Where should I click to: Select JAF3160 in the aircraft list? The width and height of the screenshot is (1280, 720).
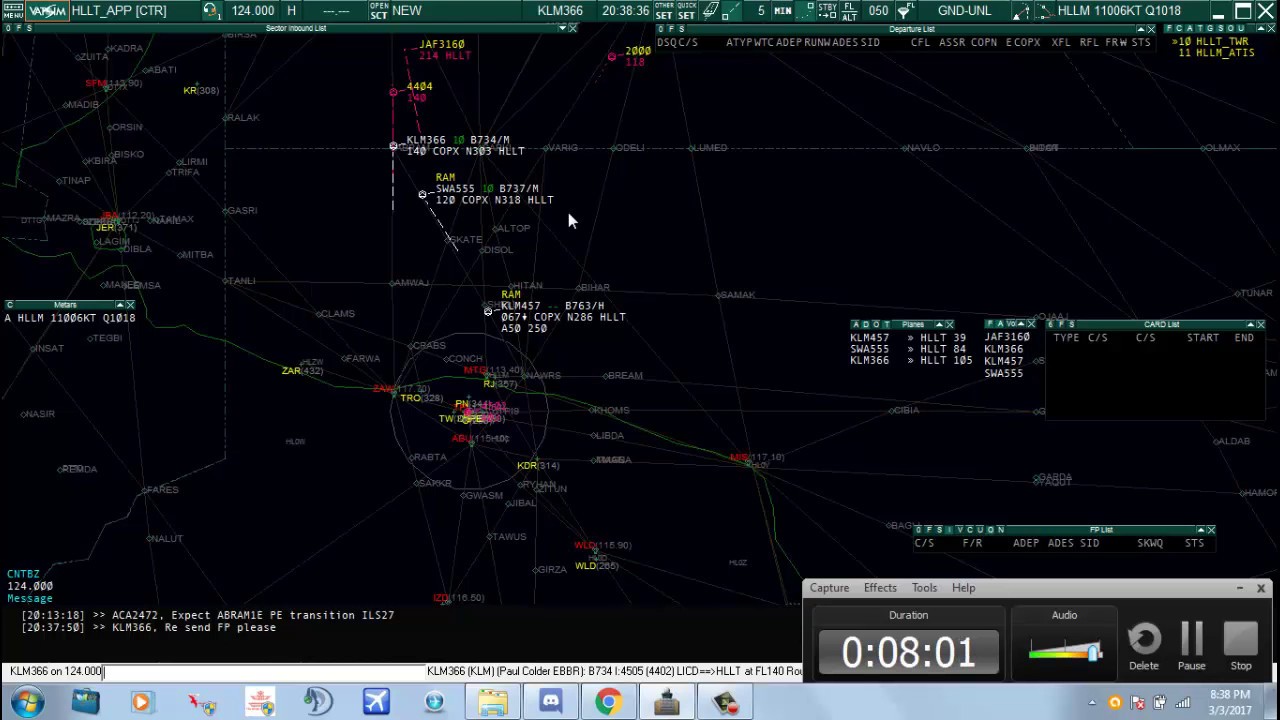(1006, 337)
